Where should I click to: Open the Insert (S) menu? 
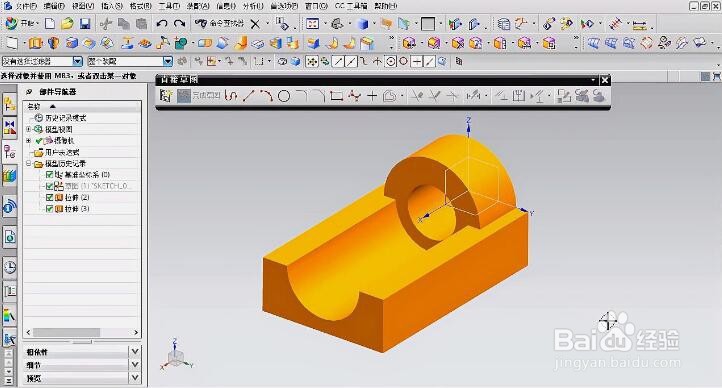pyautogui.click(x=111, y=6)
